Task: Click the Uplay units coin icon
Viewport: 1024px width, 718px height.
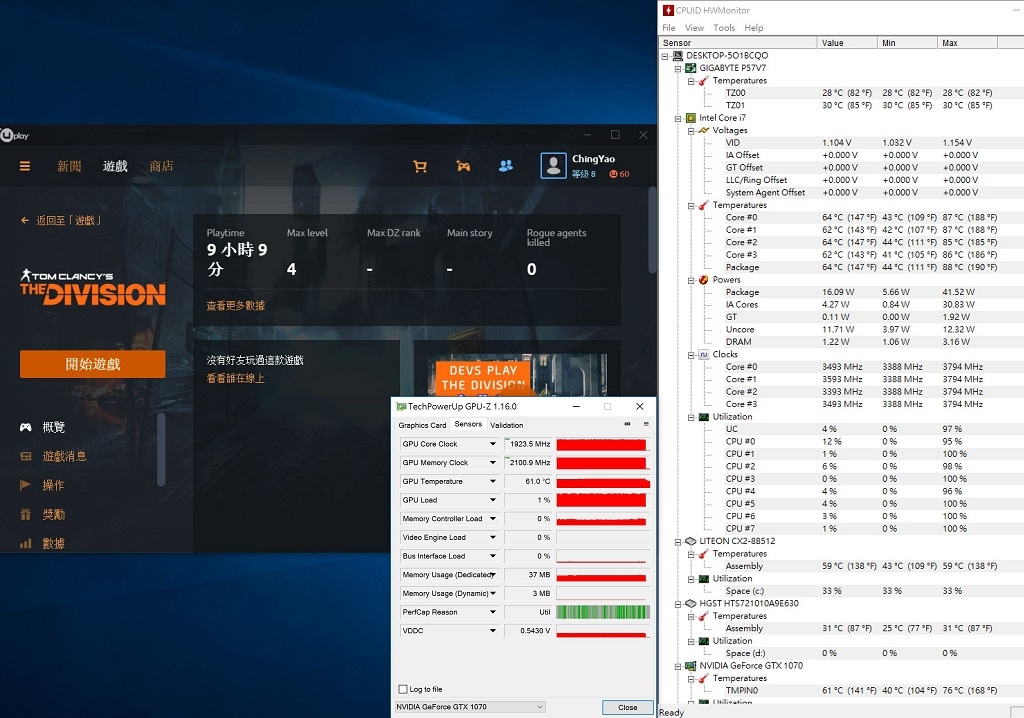Action: (614, 174)
